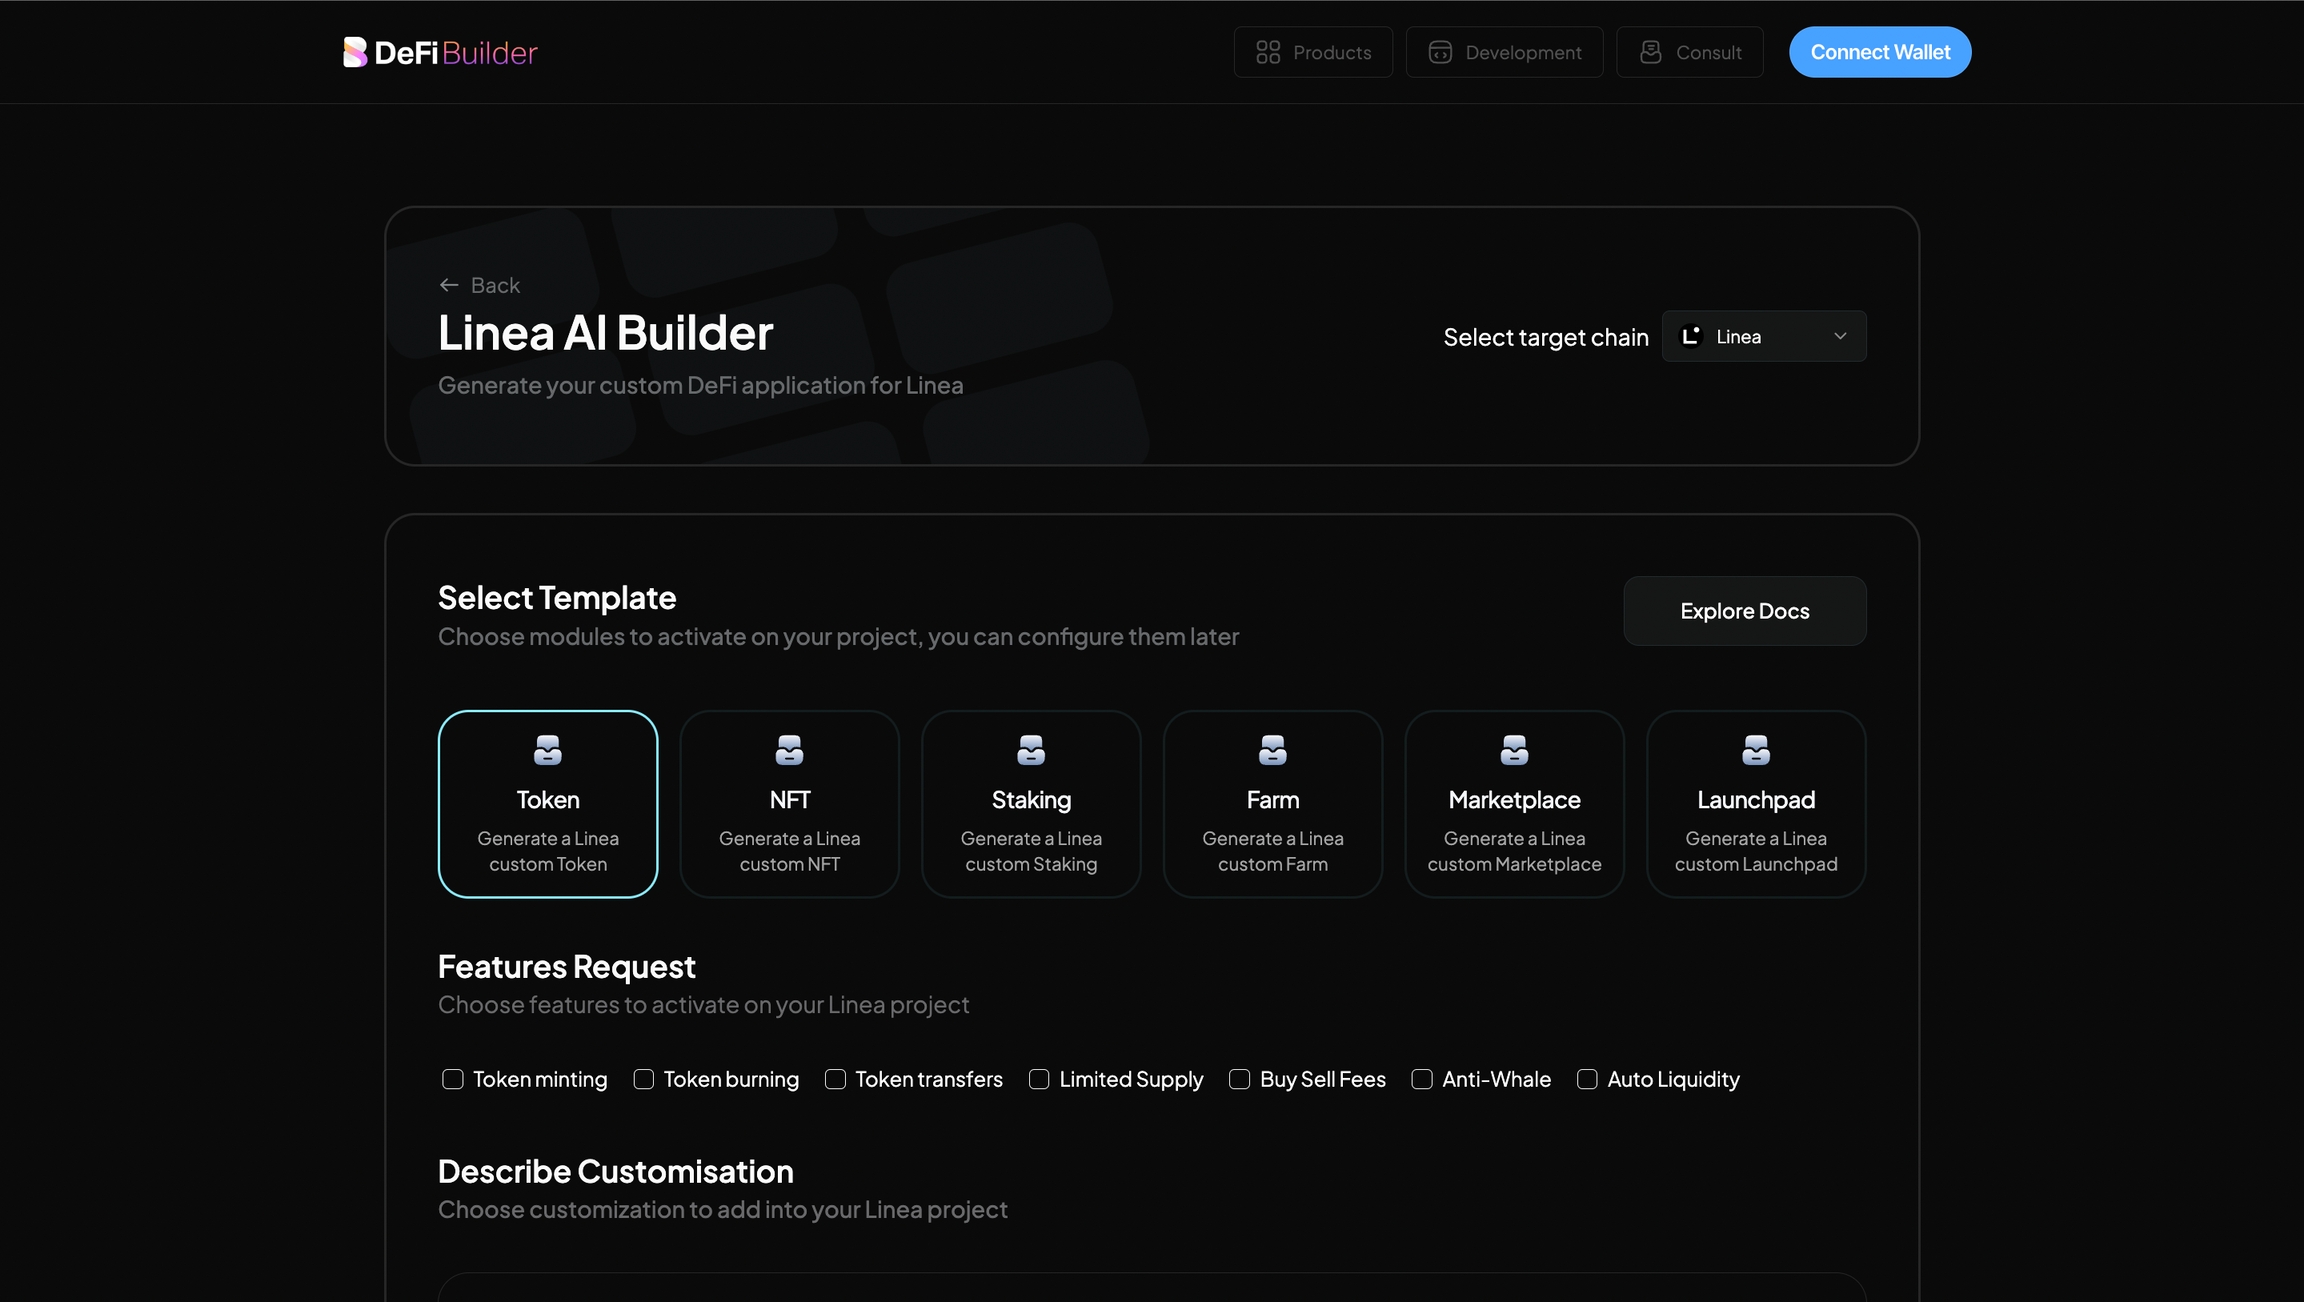Screen dimensions: 2304x1302
Task: Open the Development menu
Action: 1504,52
